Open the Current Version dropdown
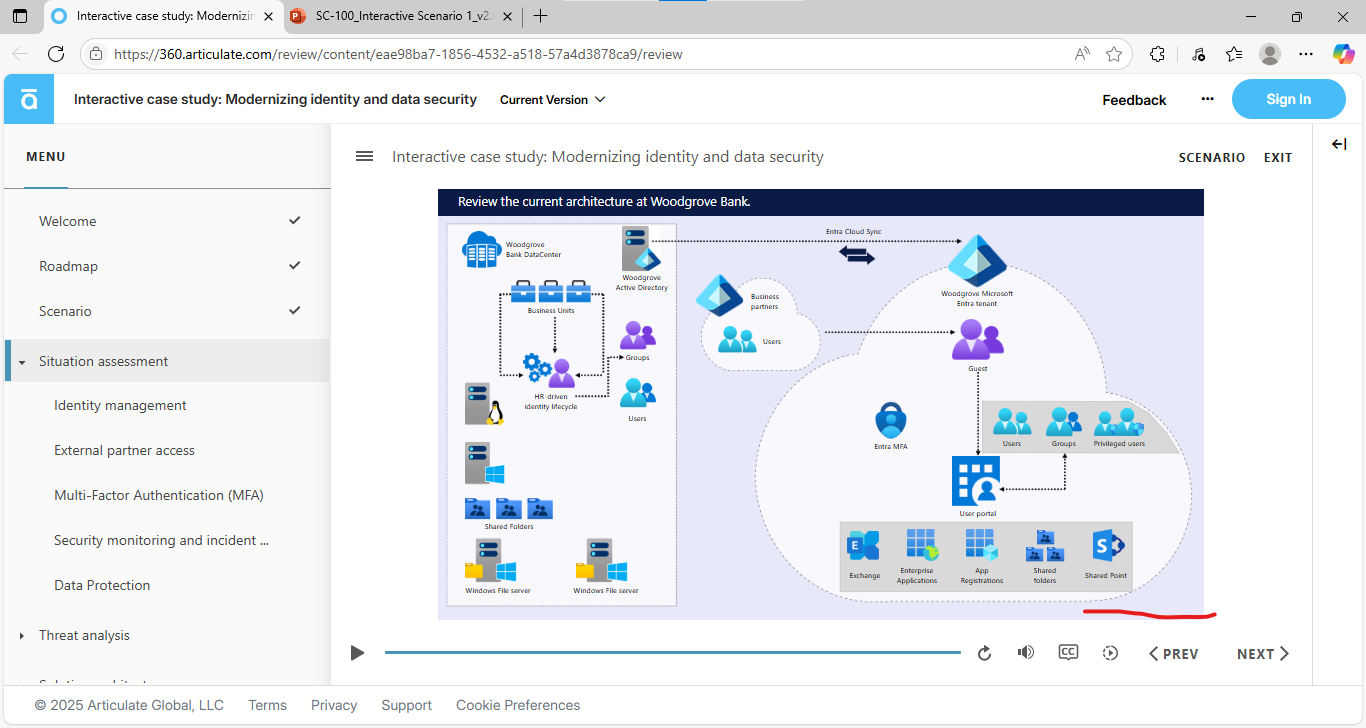The height and width of the screenshot is (728, 1366). tap(553, 100)
